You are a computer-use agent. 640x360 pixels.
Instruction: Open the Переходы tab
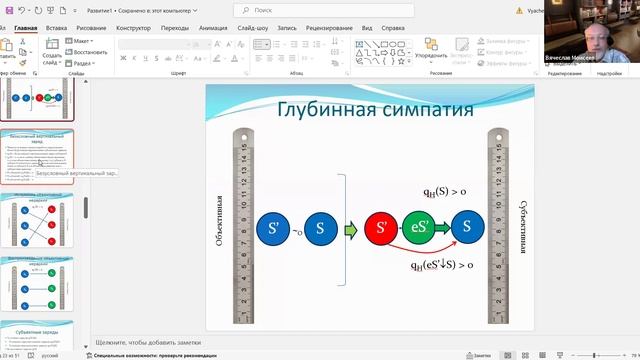coord(175,28)
